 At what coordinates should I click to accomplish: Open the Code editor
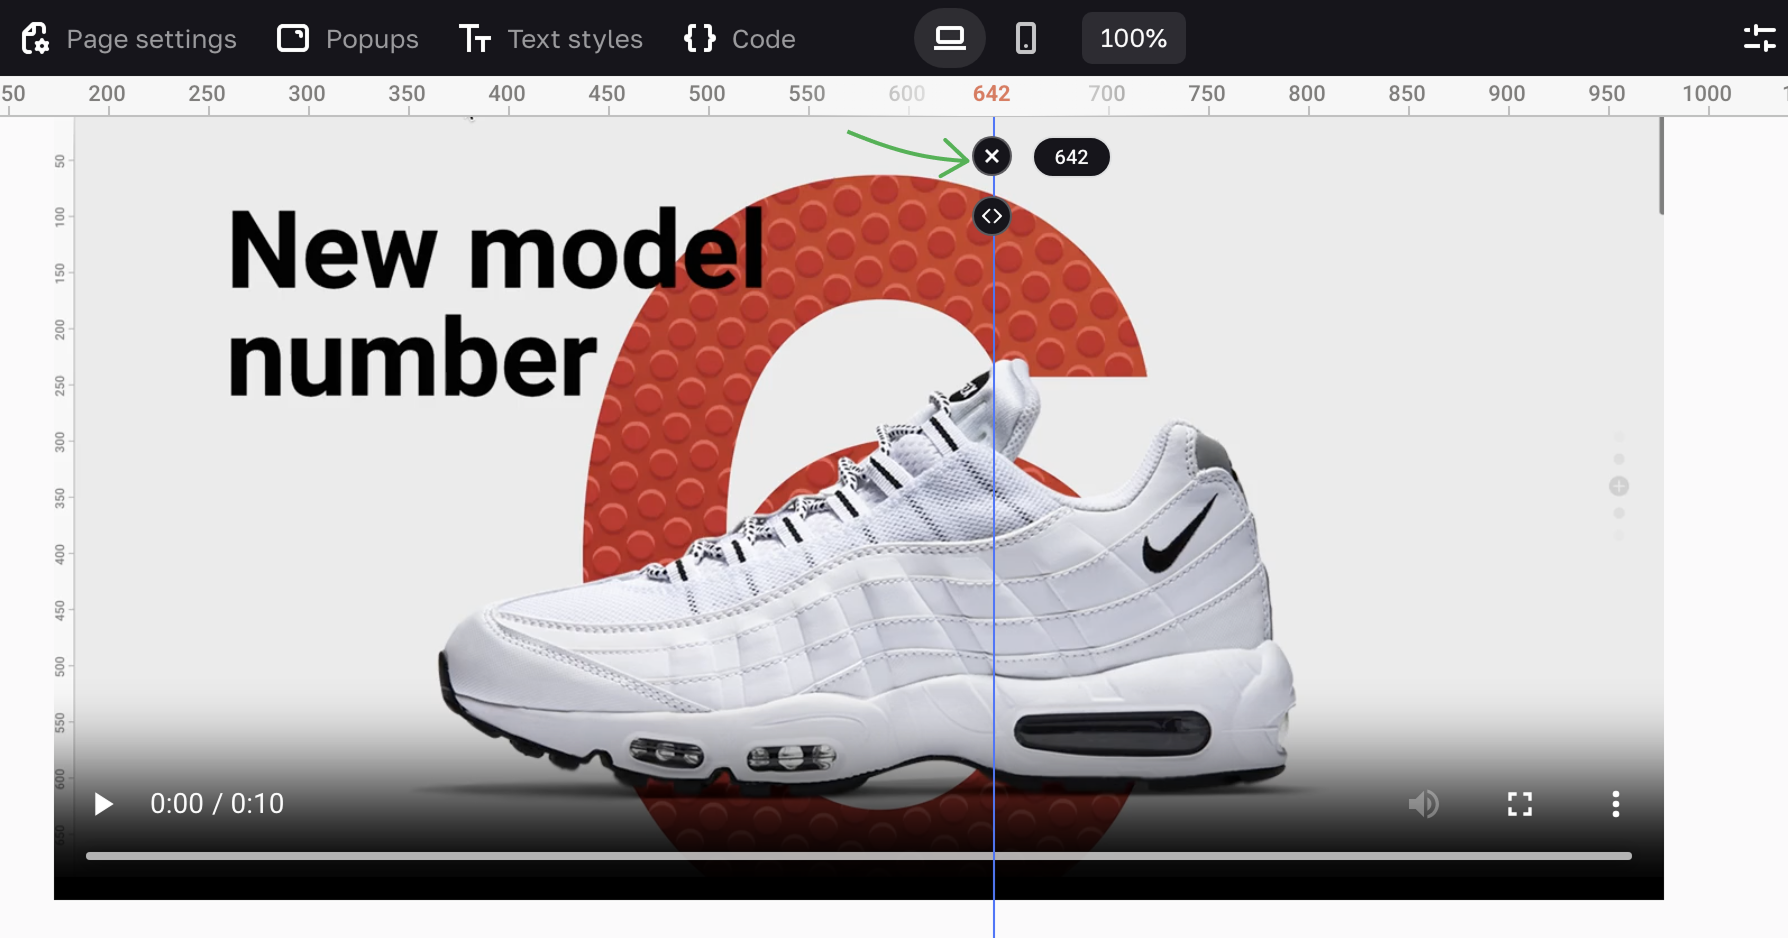pos(740,39)
